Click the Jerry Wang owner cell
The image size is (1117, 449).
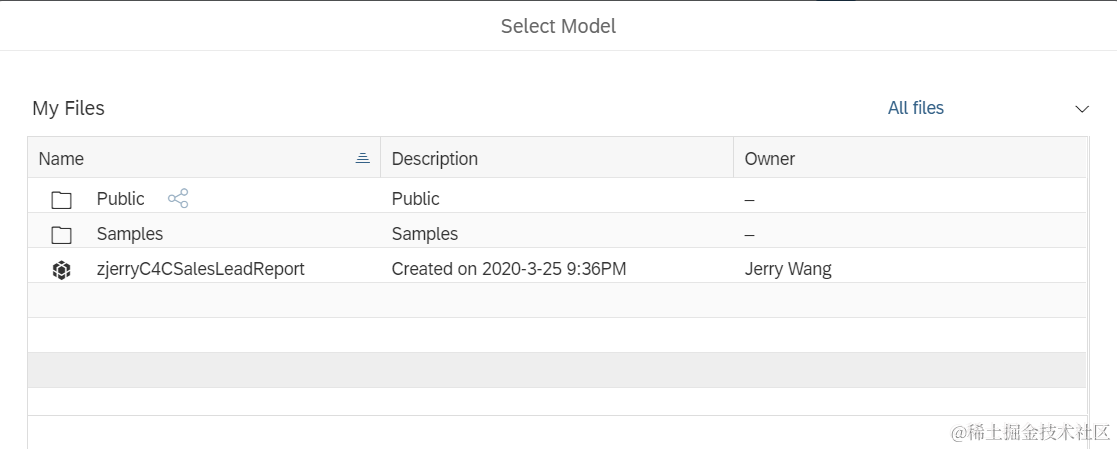click(788, 269)
